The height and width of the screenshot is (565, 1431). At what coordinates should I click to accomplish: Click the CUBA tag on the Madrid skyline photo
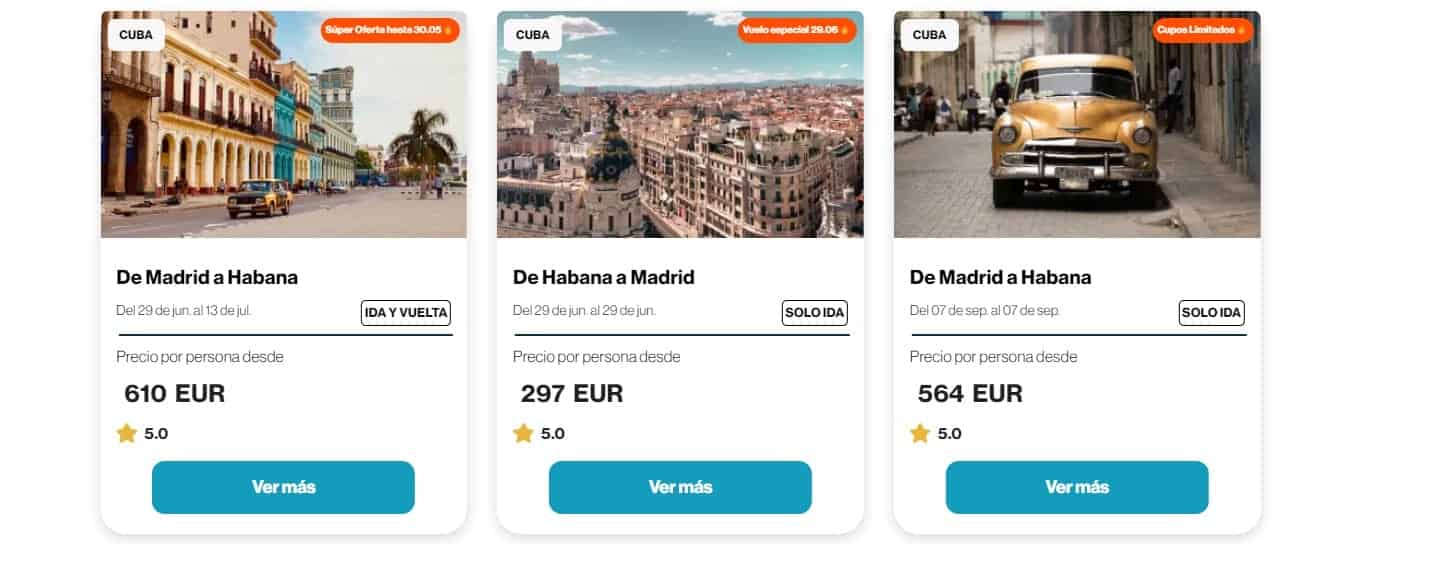[x=532, y=35]
